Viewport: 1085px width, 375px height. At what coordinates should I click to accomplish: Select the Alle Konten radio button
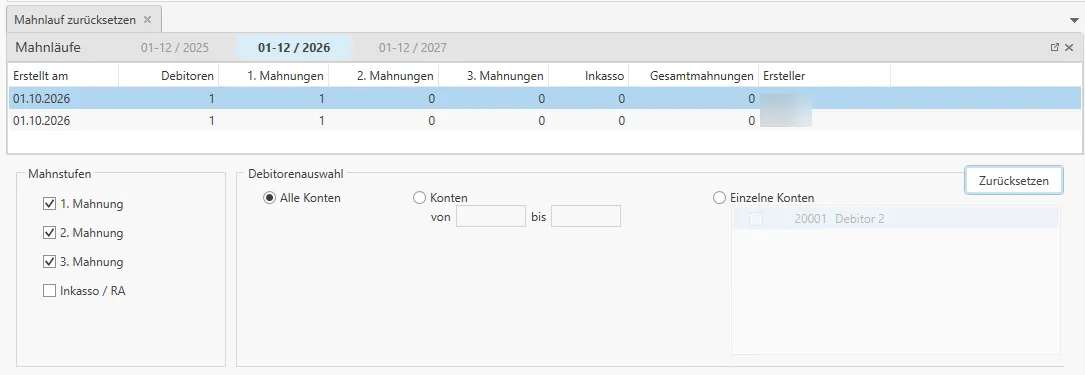coord(269,198)
